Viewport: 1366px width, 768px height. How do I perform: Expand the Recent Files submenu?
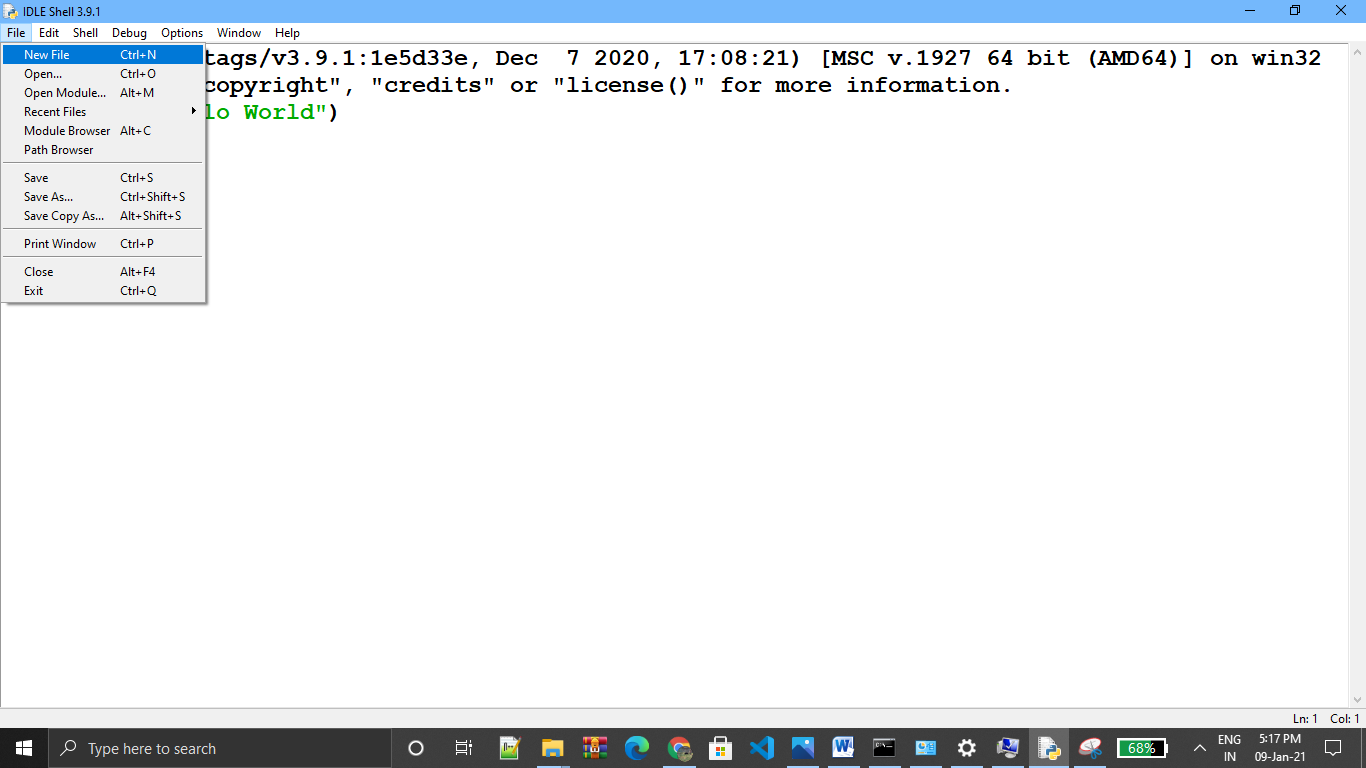103,112
